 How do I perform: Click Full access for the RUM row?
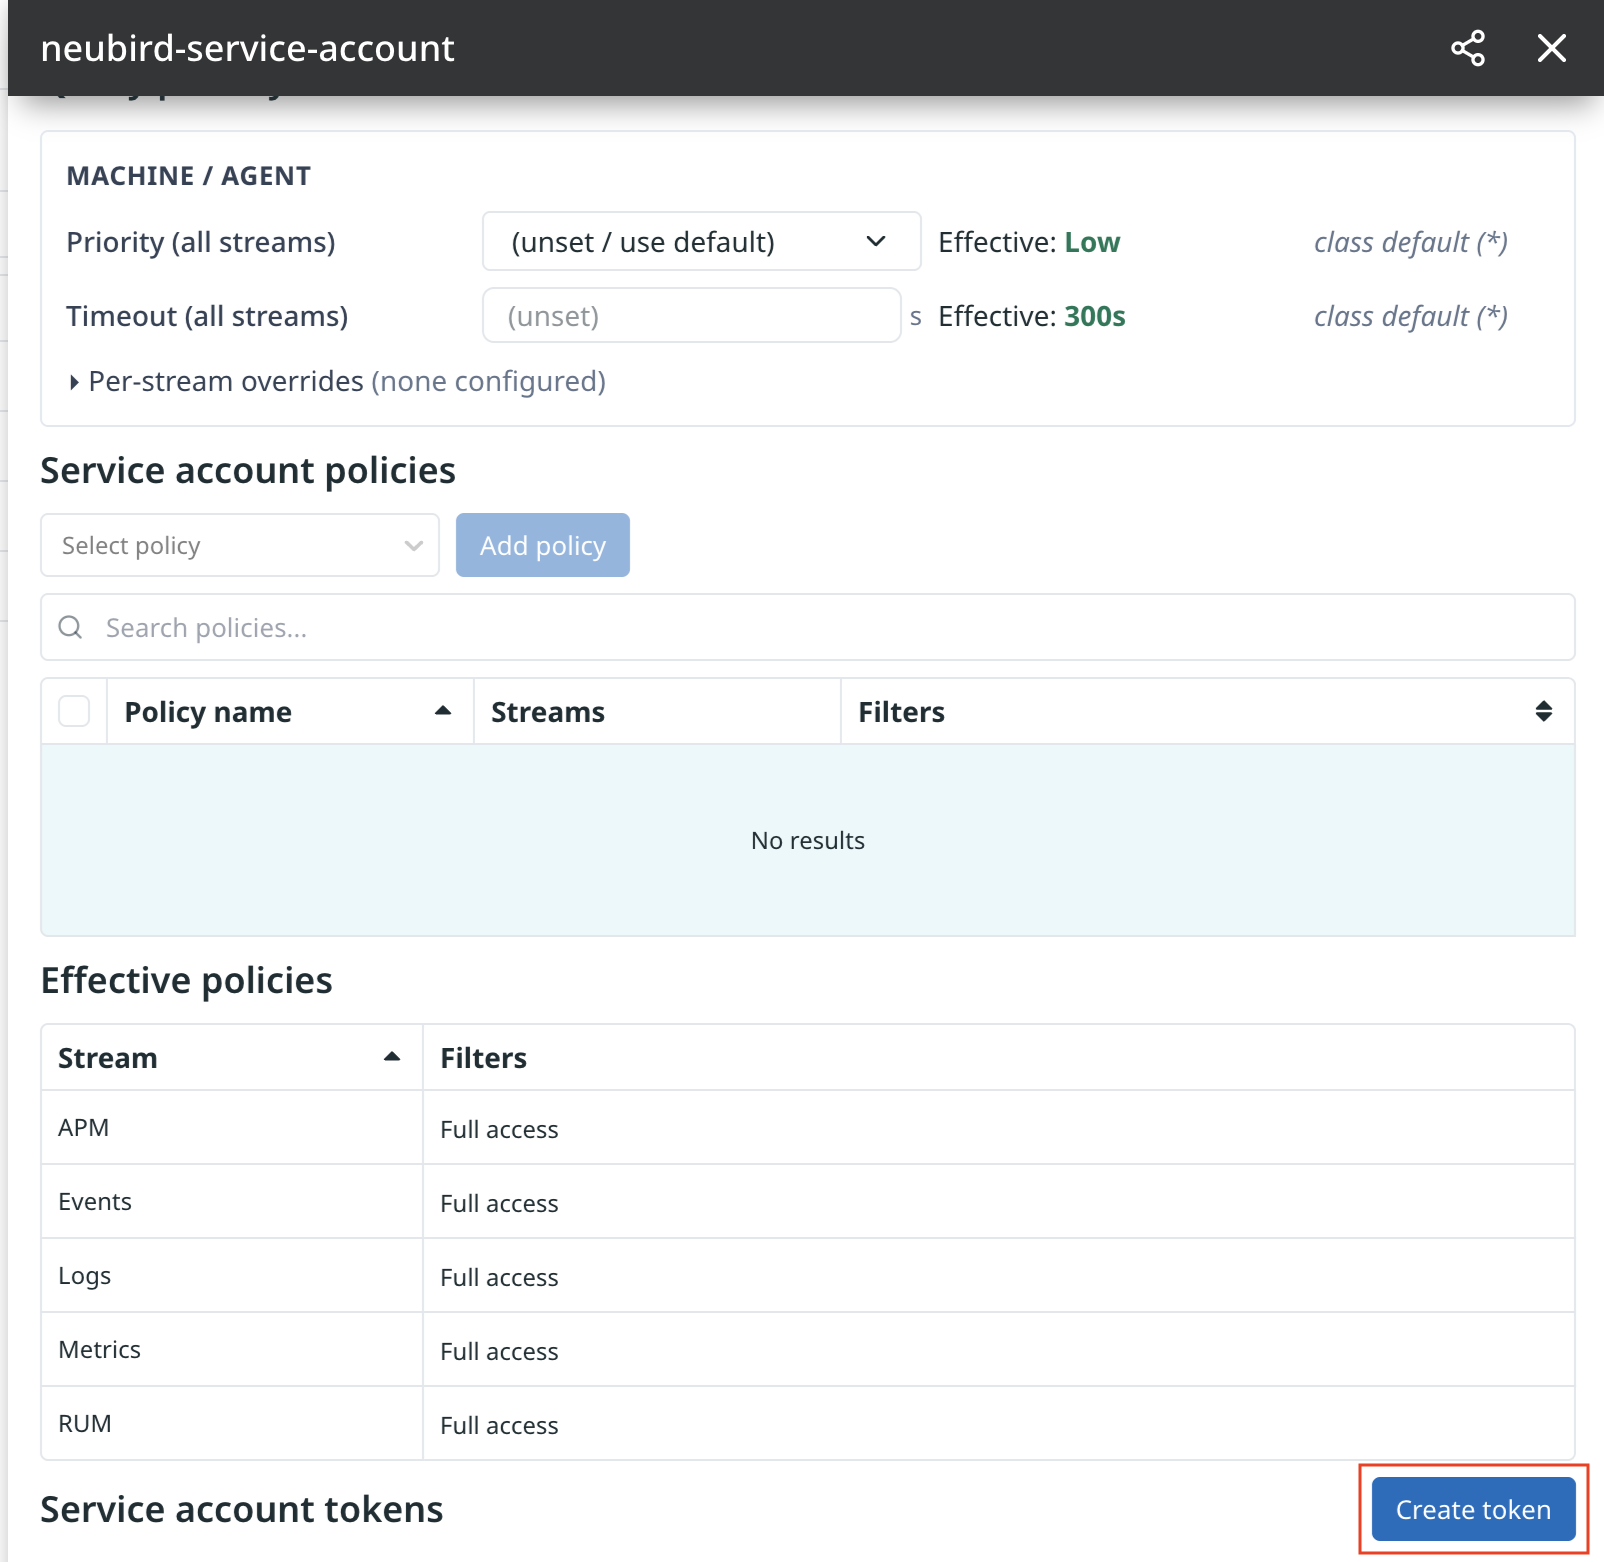[x=499, y=1425]
